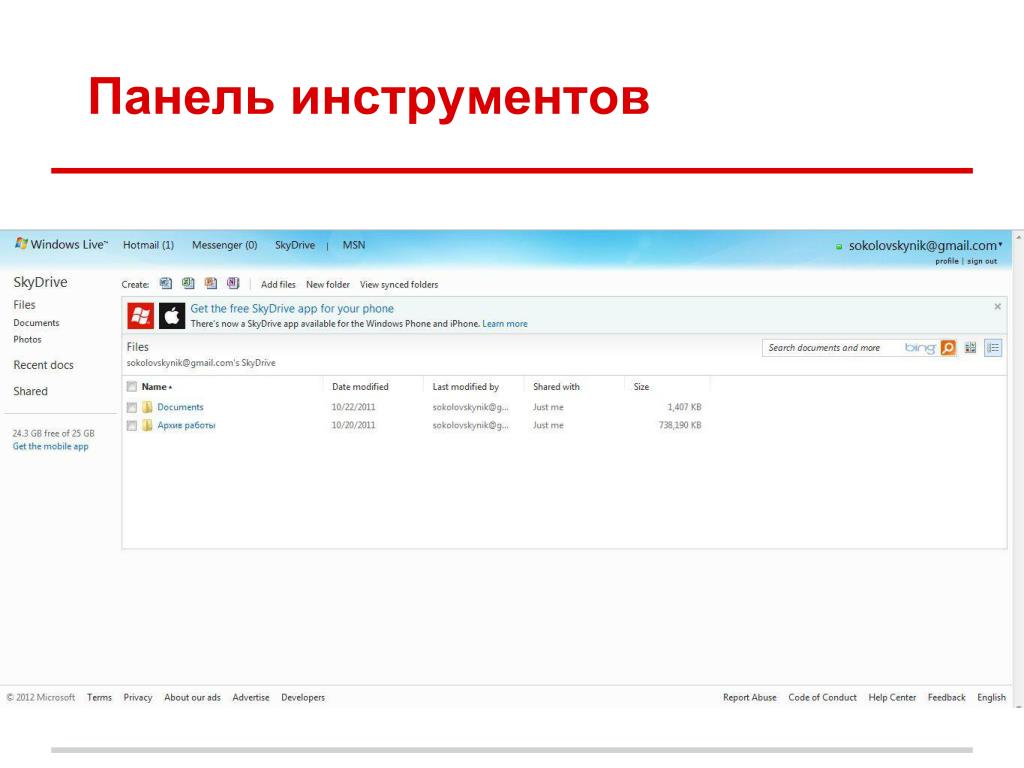Click the profile link
1024x768 pixels.
pos(946,261)
